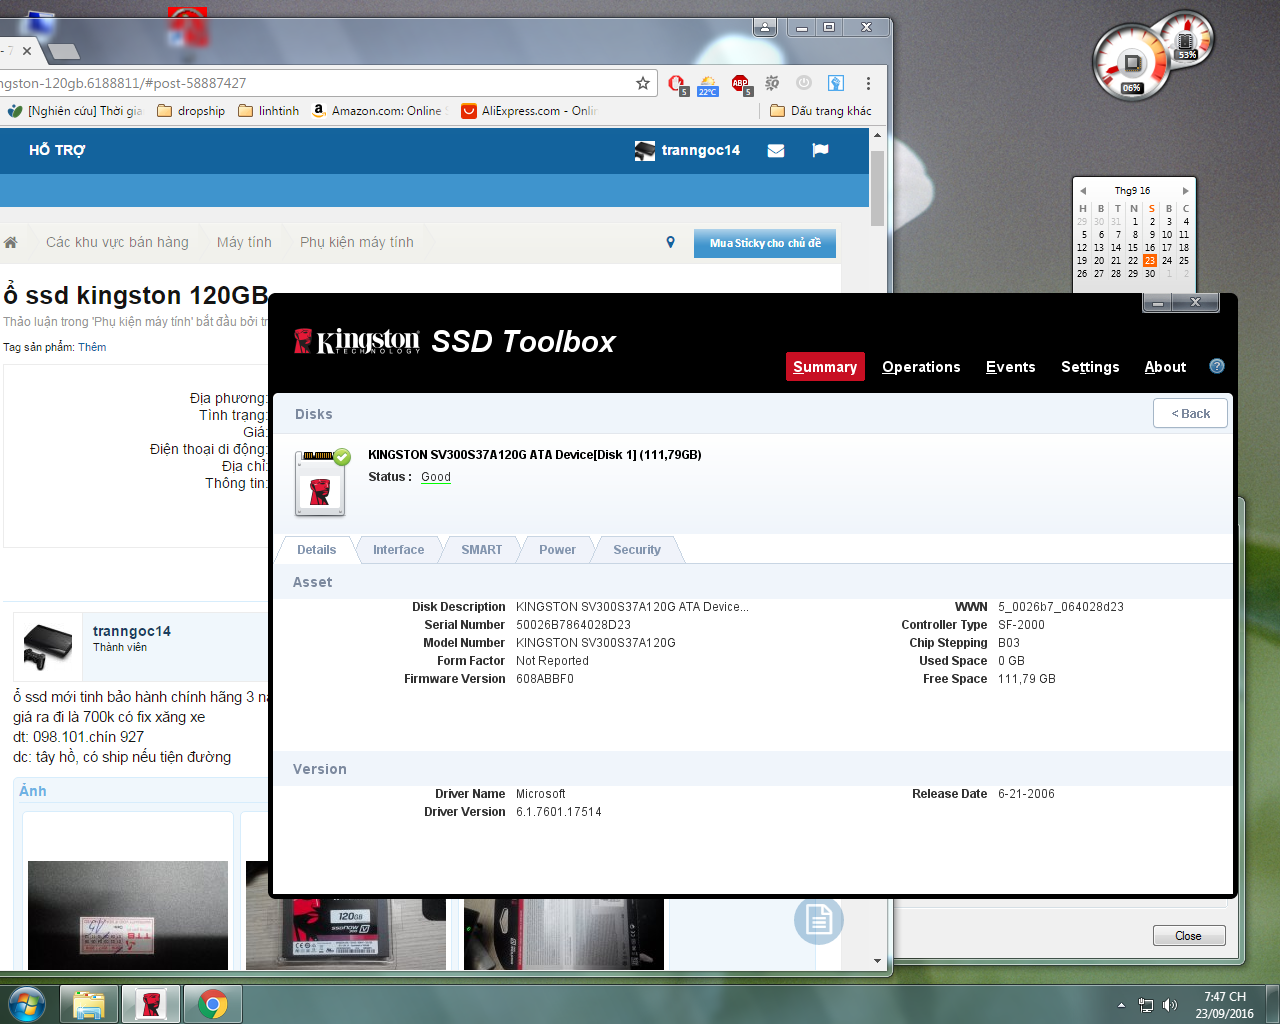This screenshot has width=1280, height=1024.
Task: Click the Close button in the background dialog
Action: point(1189,936)
